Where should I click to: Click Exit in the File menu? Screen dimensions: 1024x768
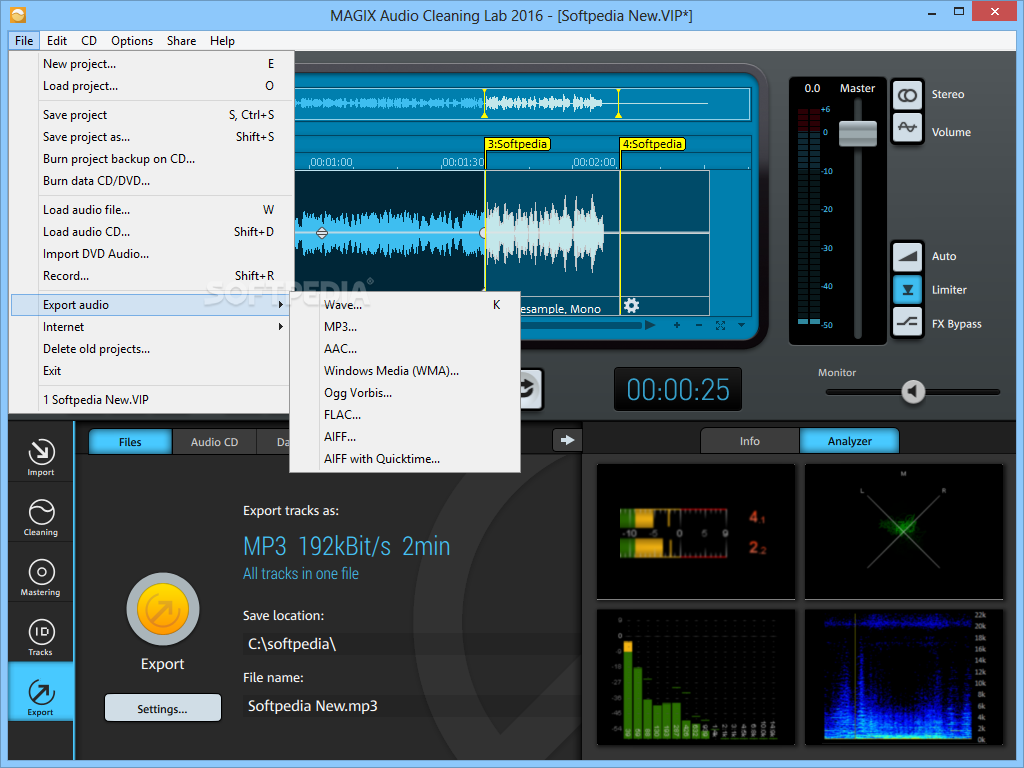click(x=152, y=371)
